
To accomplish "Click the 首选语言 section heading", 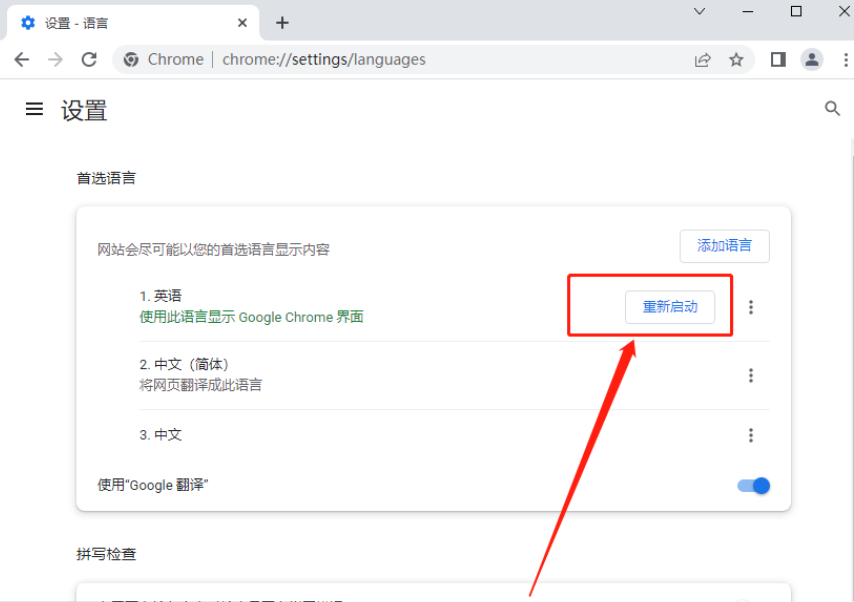I will 106,178.
